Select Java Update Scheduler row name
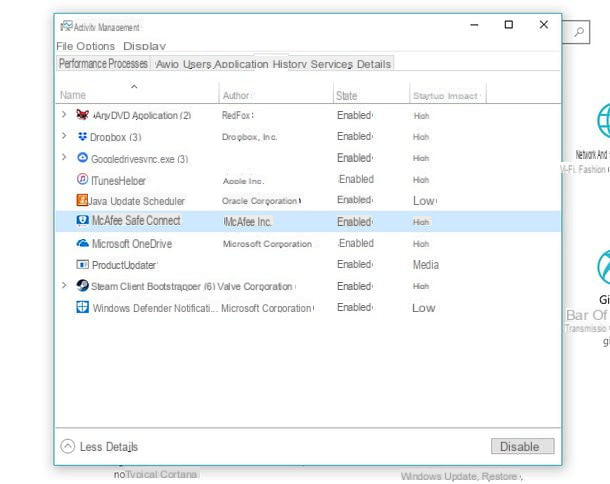Viewport: 610px width, 484px height. point(136,201)
